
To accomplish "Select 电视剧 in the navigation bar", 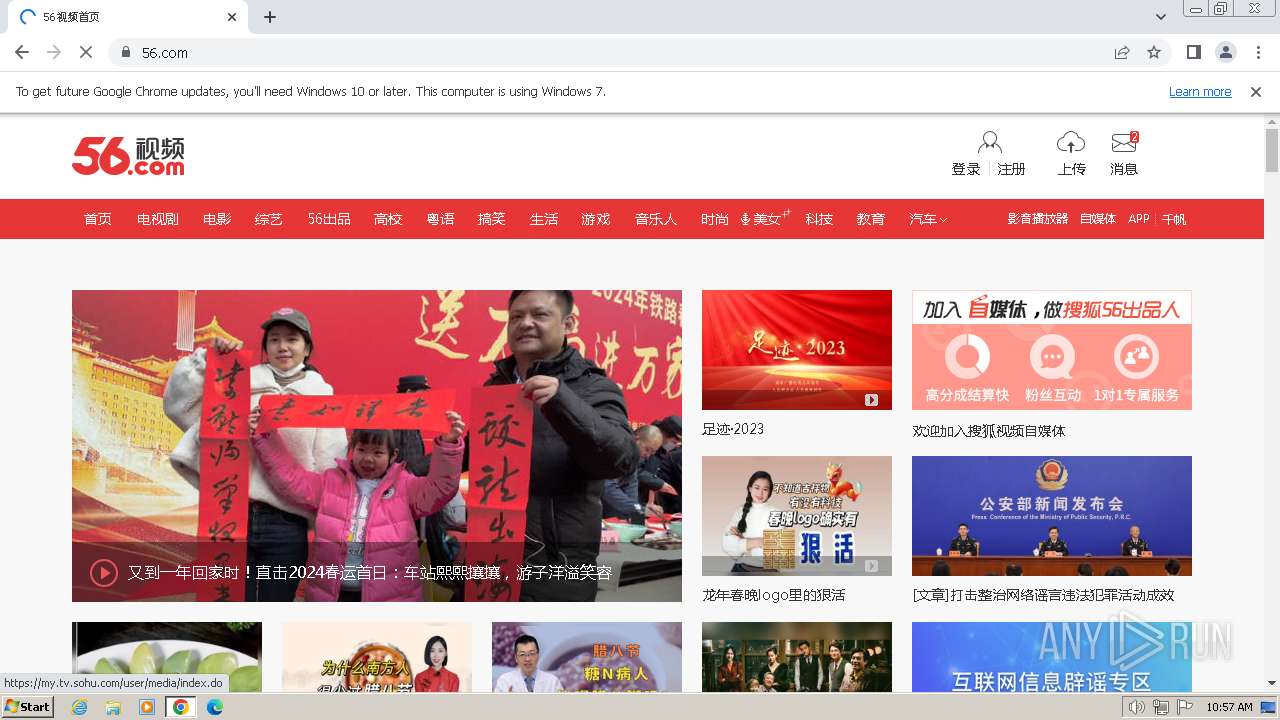I will point(158,219).
